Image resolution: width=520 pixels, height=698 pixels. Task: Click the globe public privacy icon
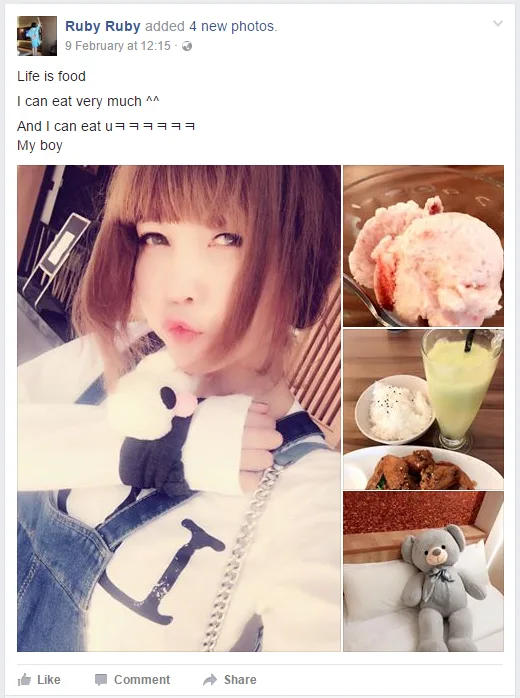coord(187,46)
